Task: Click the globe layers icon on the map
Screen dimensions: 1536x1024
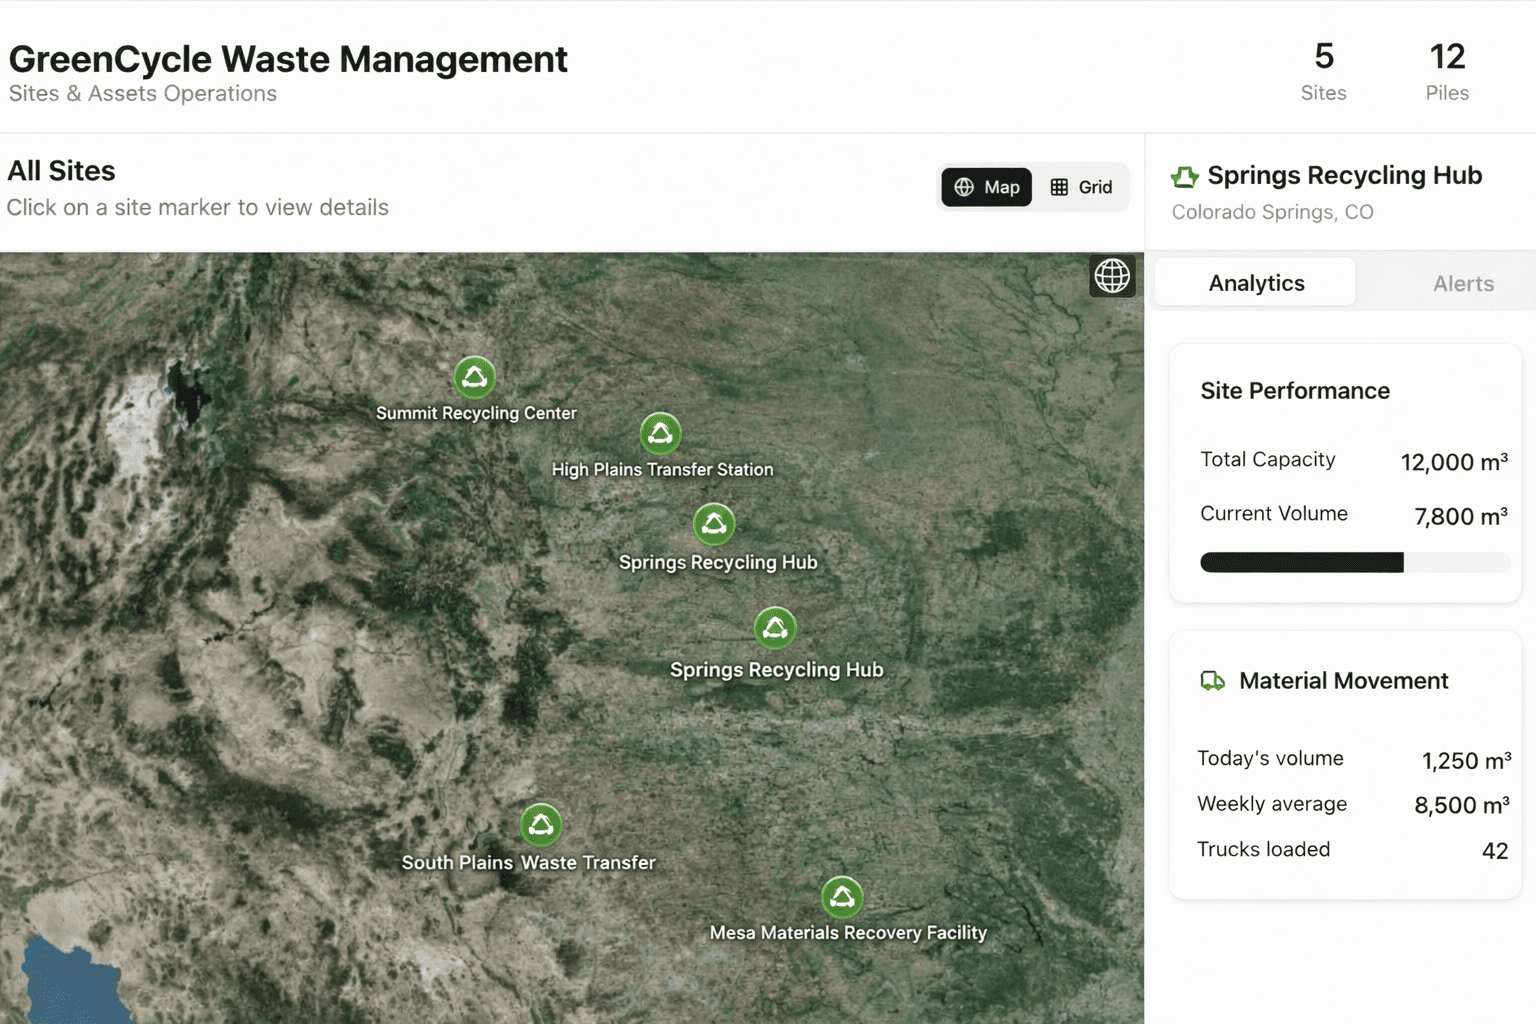Action: [x=1112, y=276]
